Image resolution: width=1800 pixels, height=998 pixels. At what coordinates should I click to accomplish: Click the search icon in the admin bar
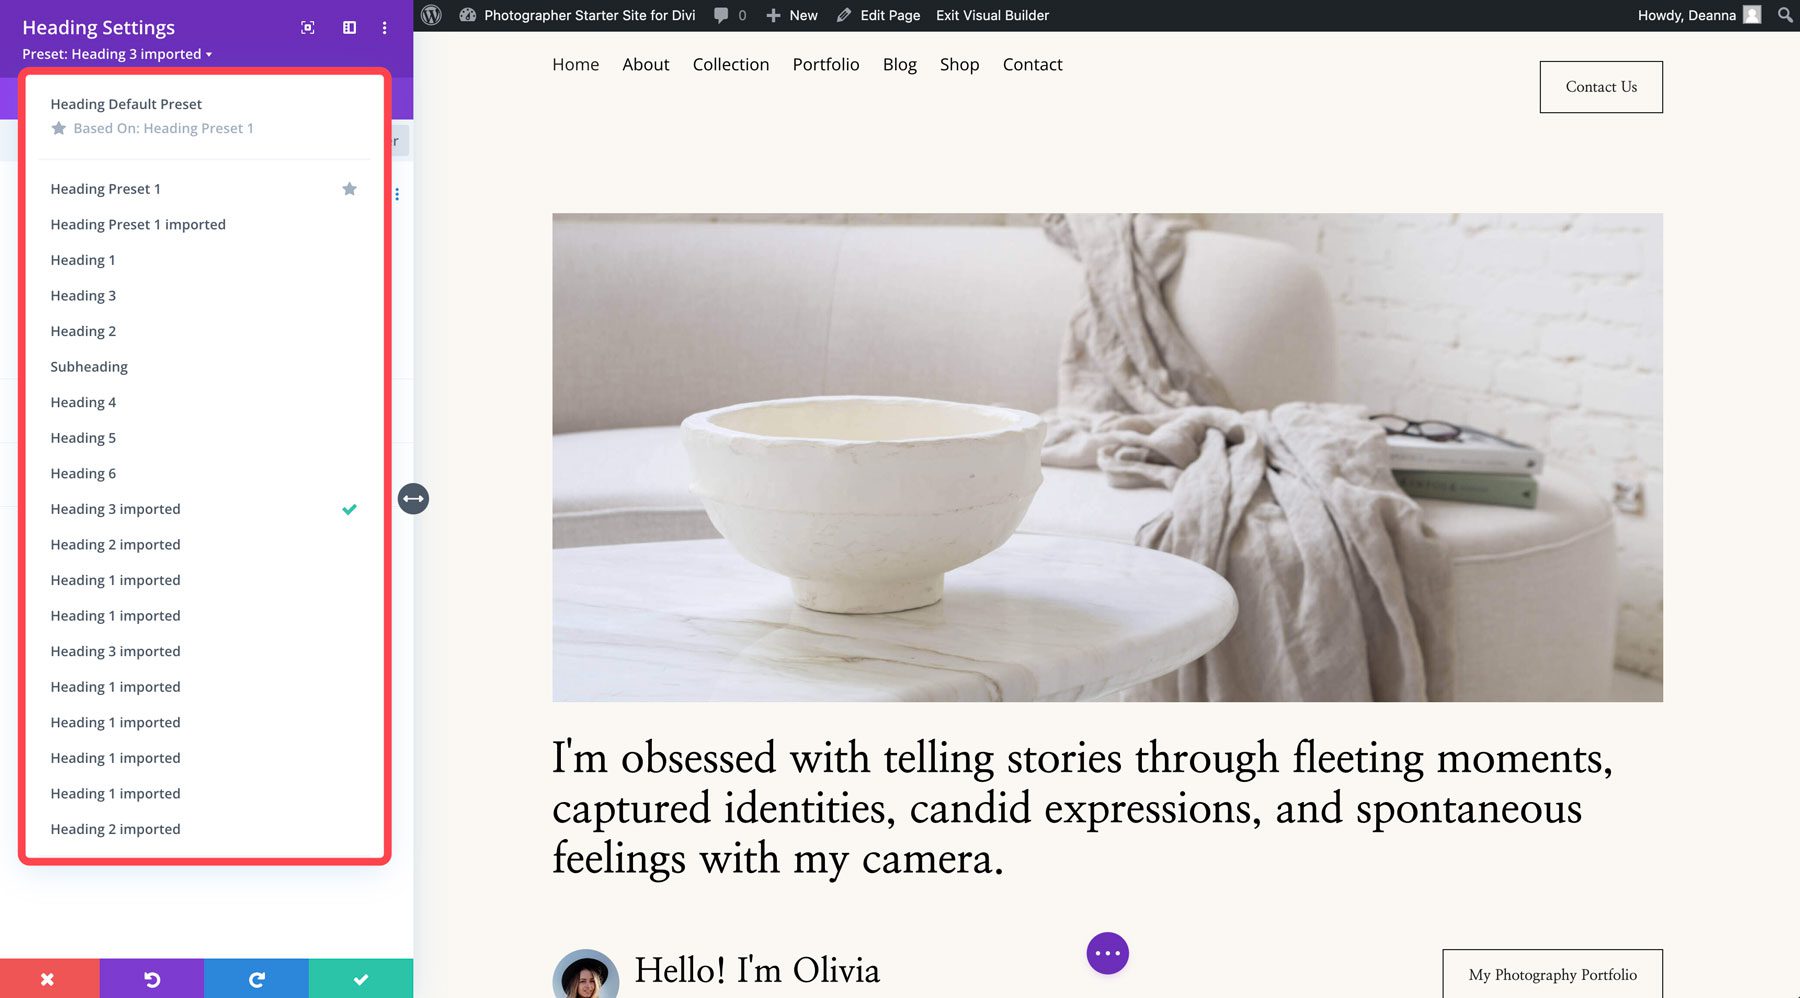(x=1784, y=15)
